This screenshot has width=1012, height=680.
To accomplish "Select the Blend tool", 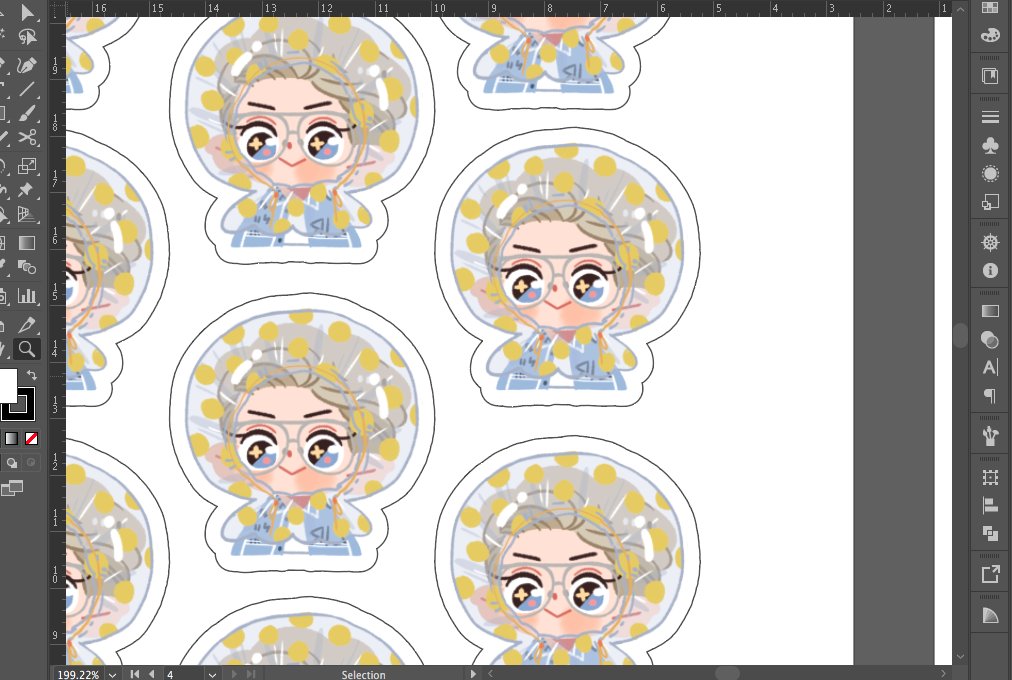I will tap(27, 266).
